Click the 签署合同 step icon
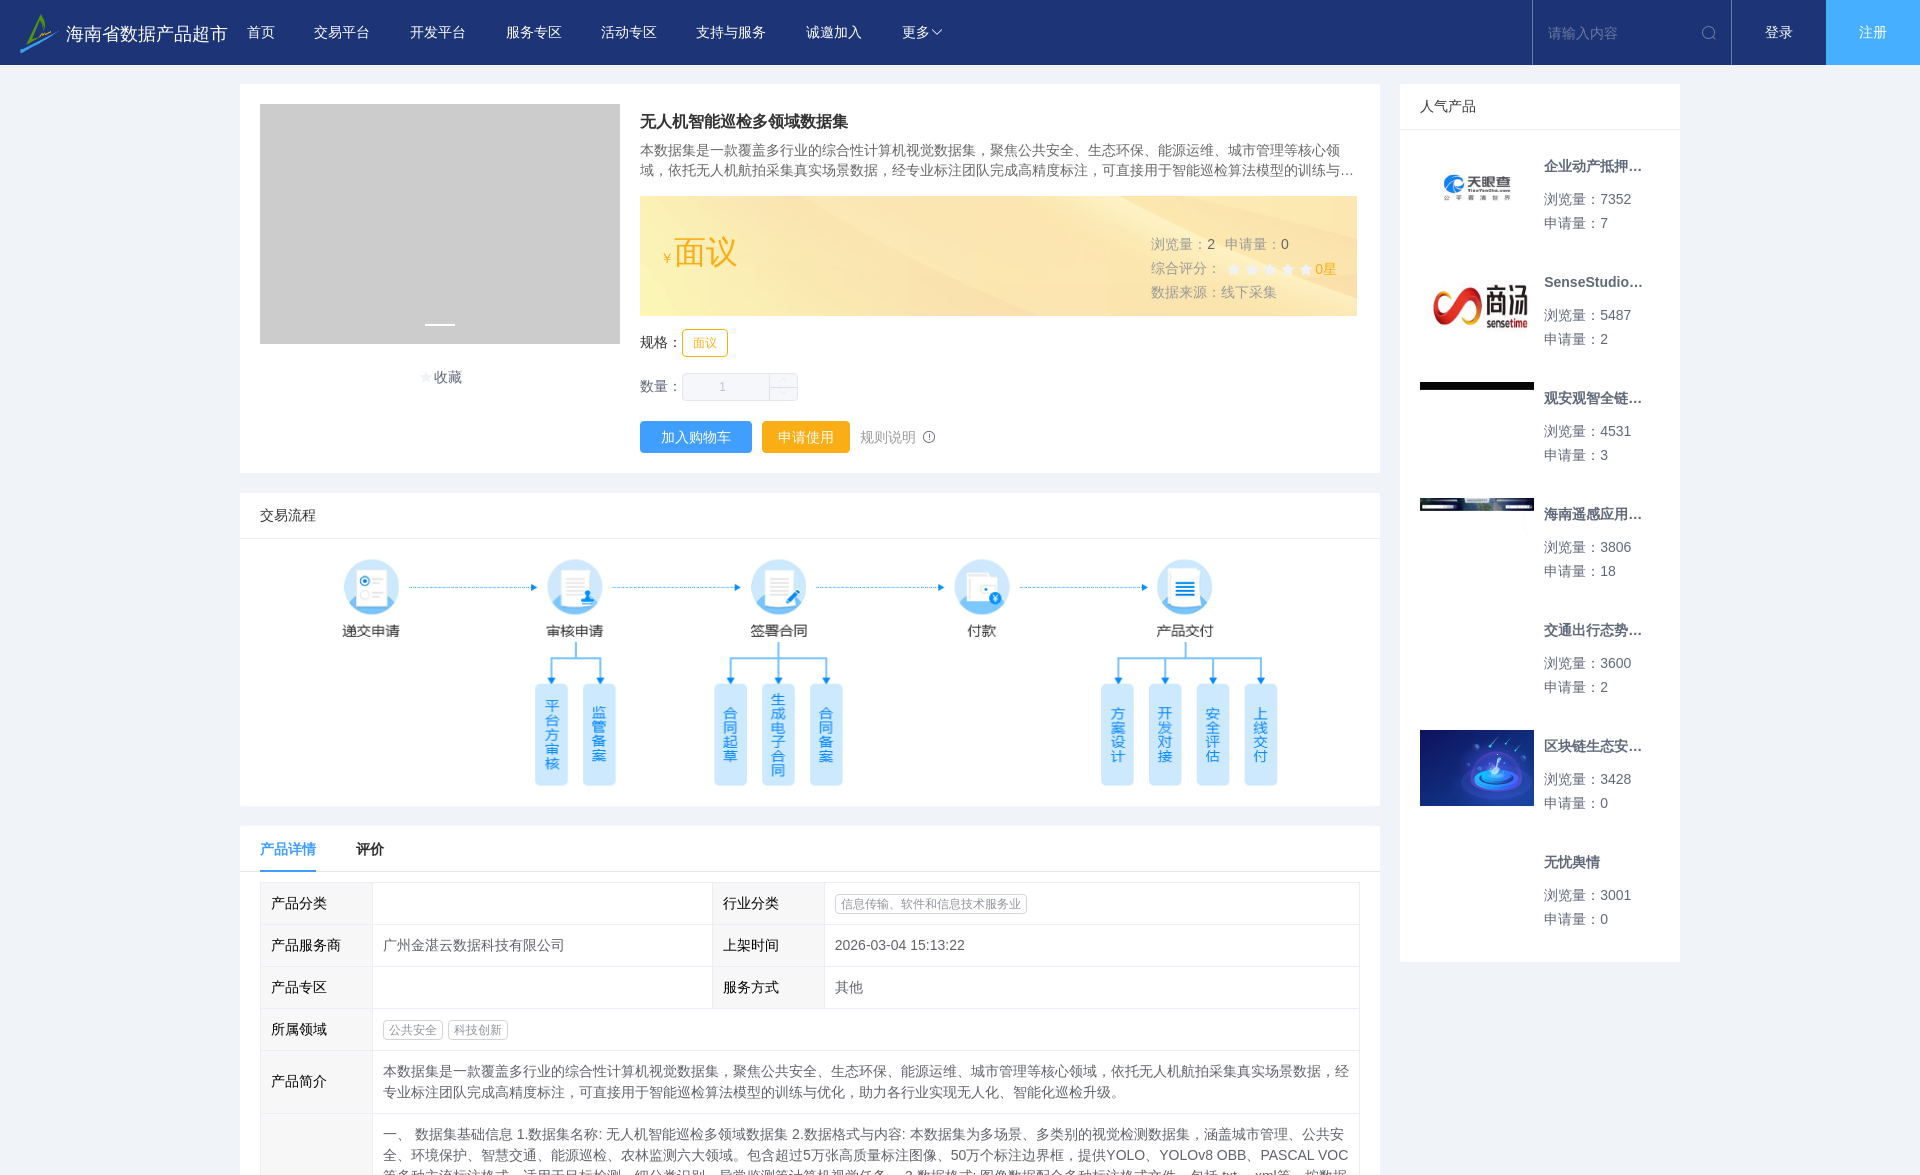The image size is (1920, 1175). 779,587
